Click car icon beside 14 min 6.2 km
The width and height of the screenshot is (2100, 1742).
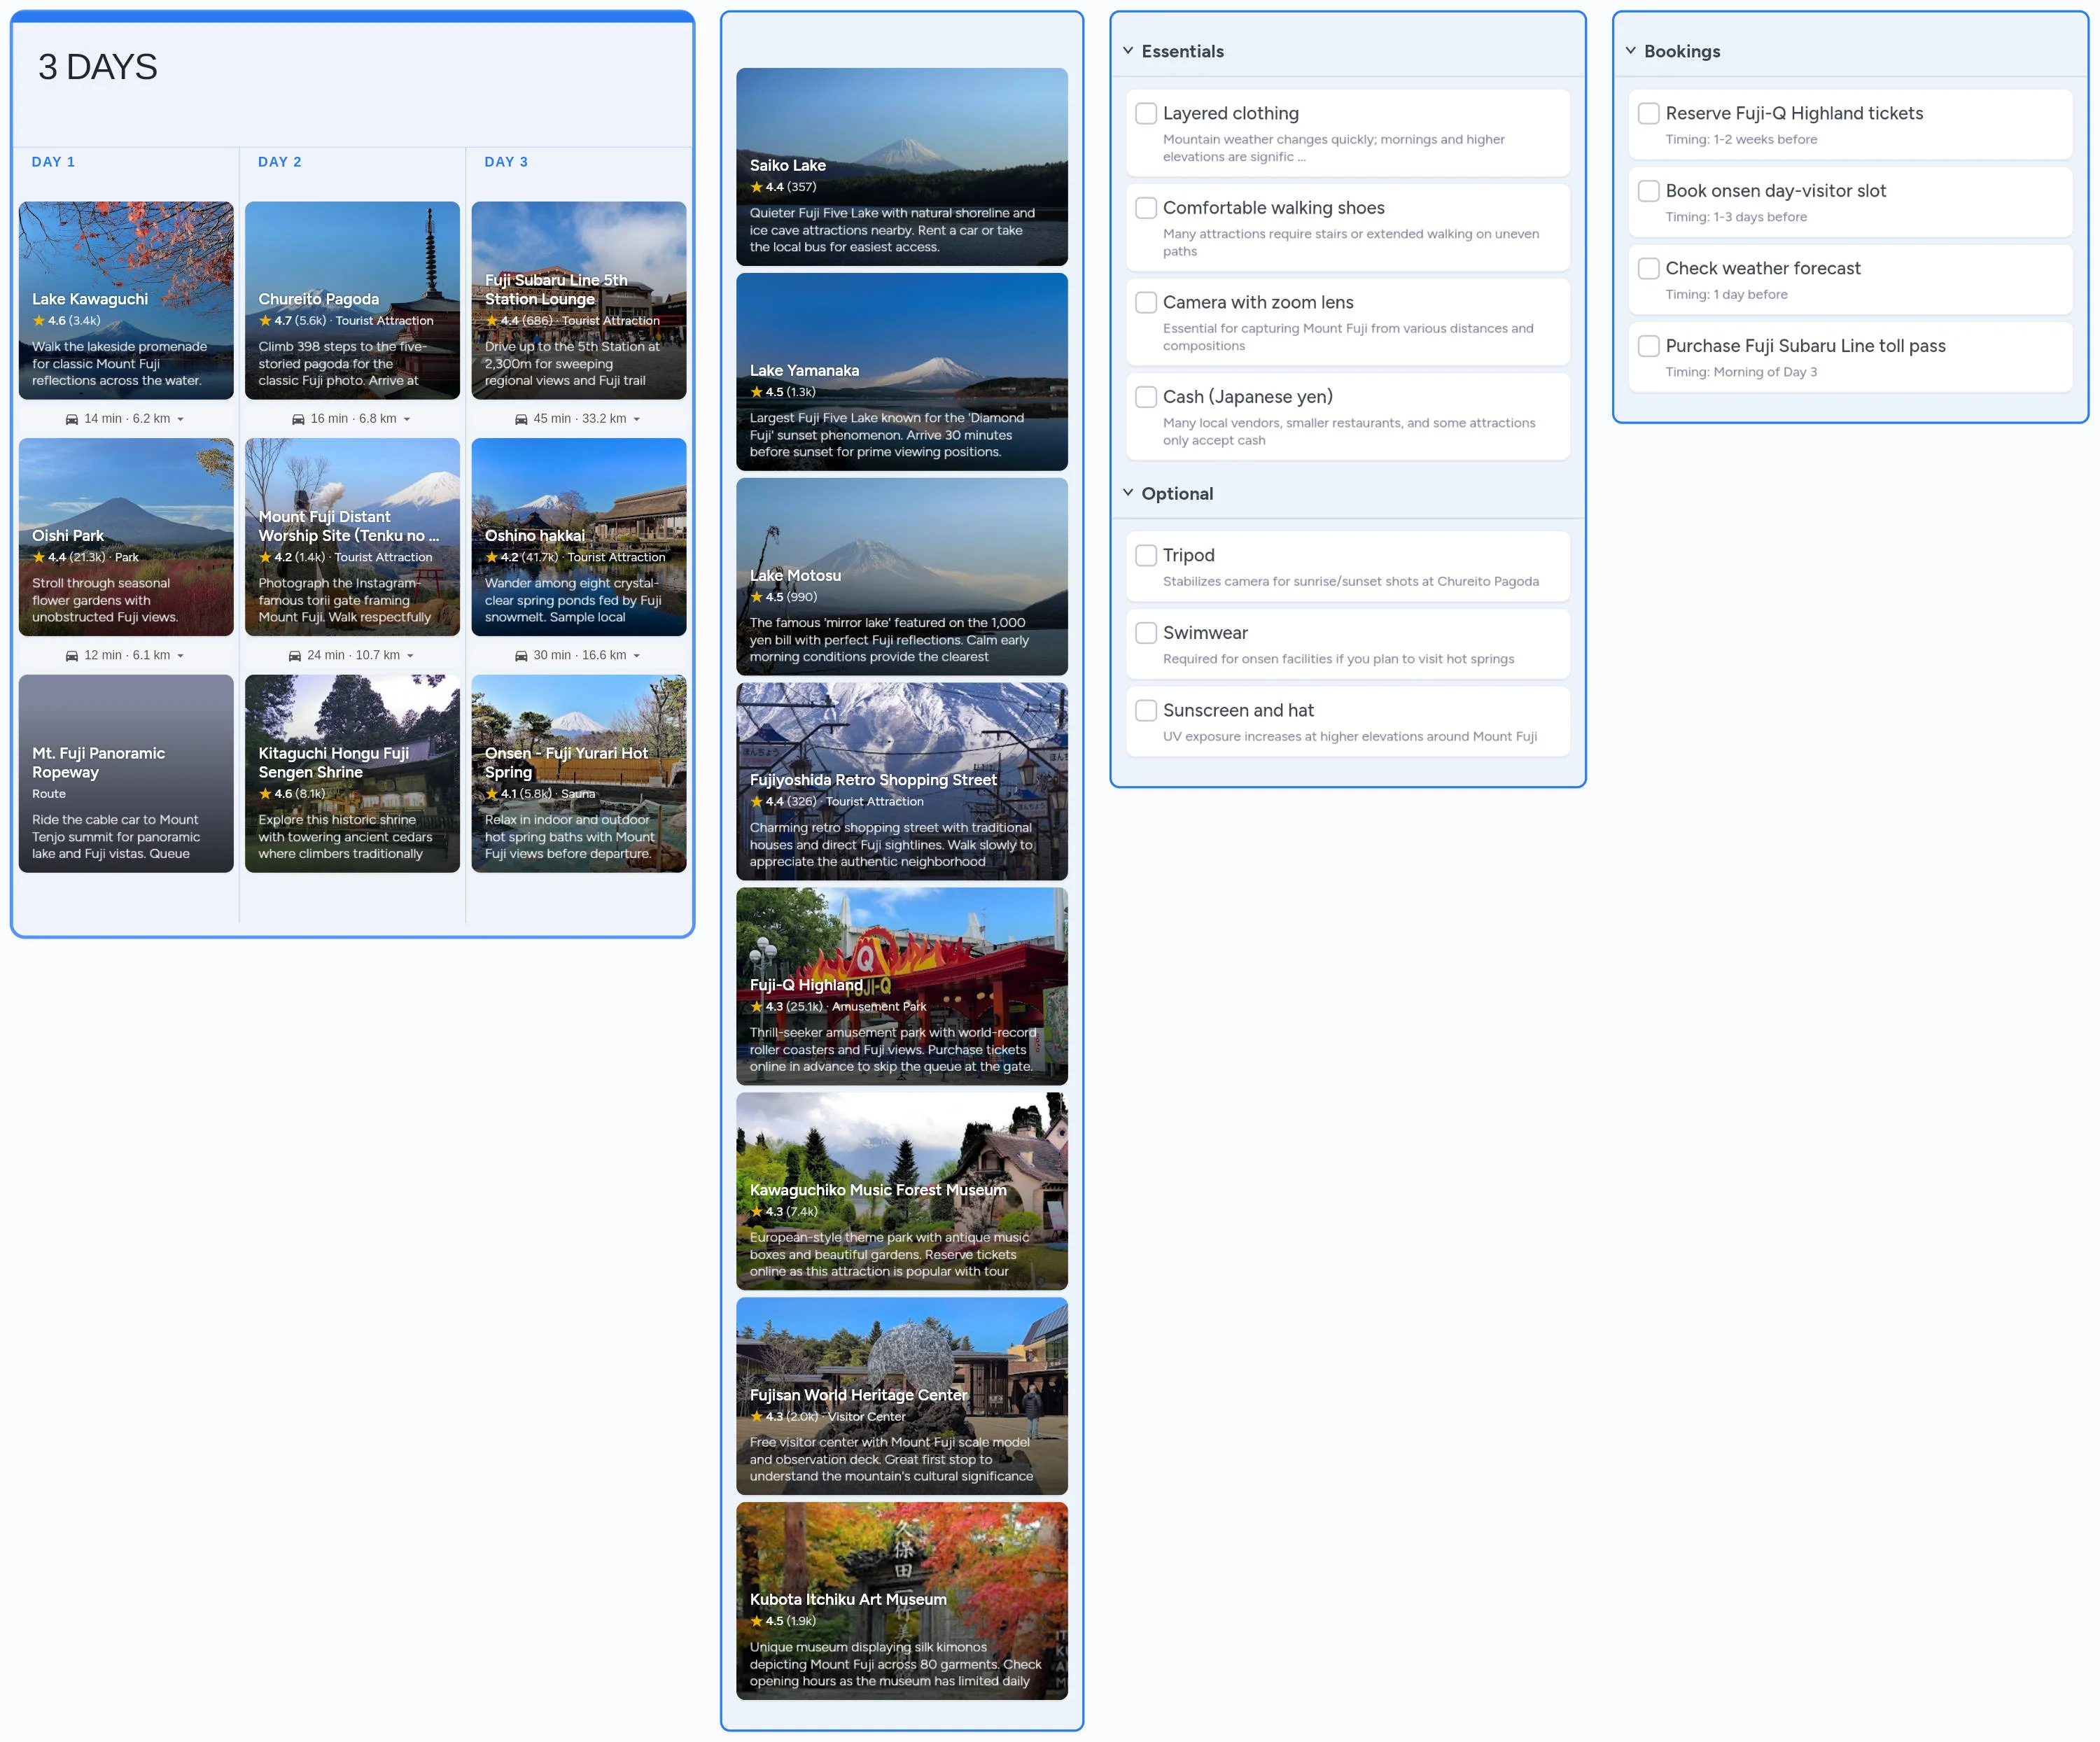pos(72,419)
